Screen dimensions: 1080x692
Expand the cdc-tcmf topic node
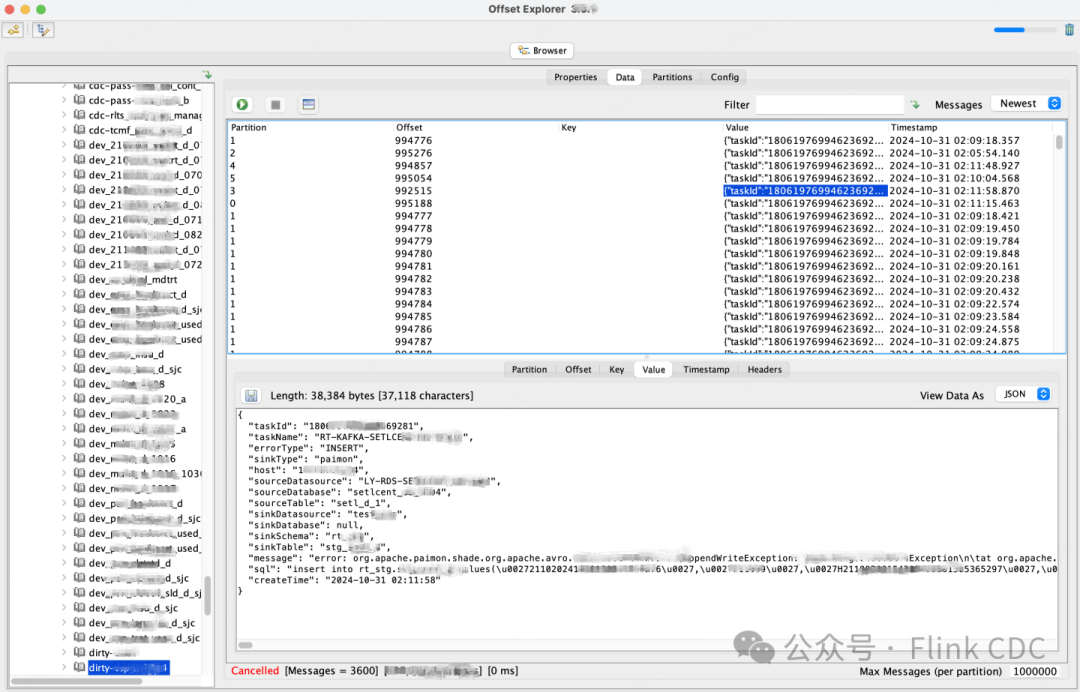[x=64, y=129]
